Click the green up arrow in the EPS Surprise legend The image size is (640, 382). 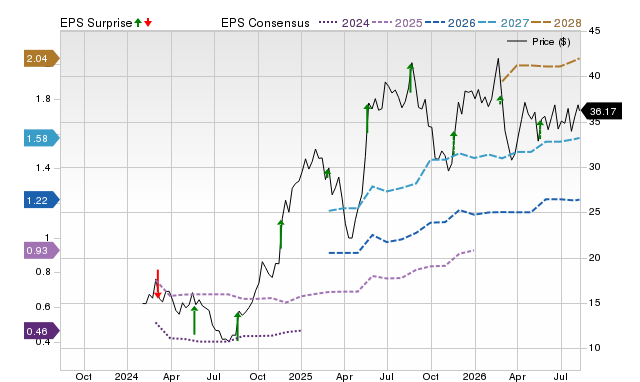(x=138, y=23)
